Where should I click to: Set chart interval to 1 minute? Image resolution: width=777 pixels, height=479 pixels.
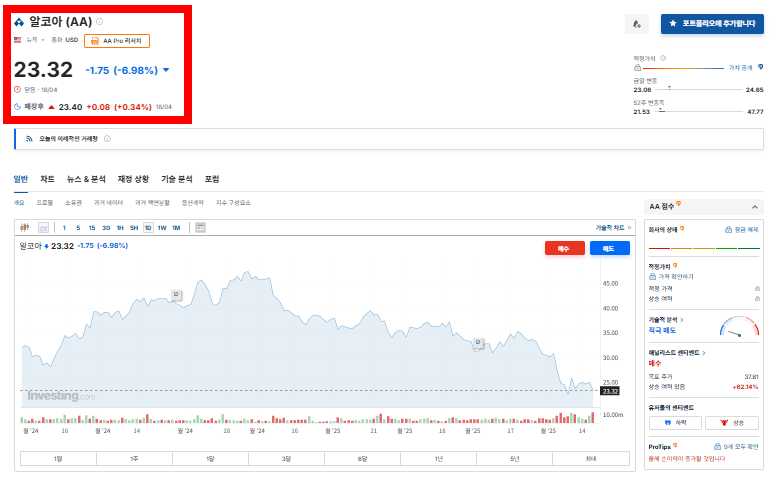point(64,228)
